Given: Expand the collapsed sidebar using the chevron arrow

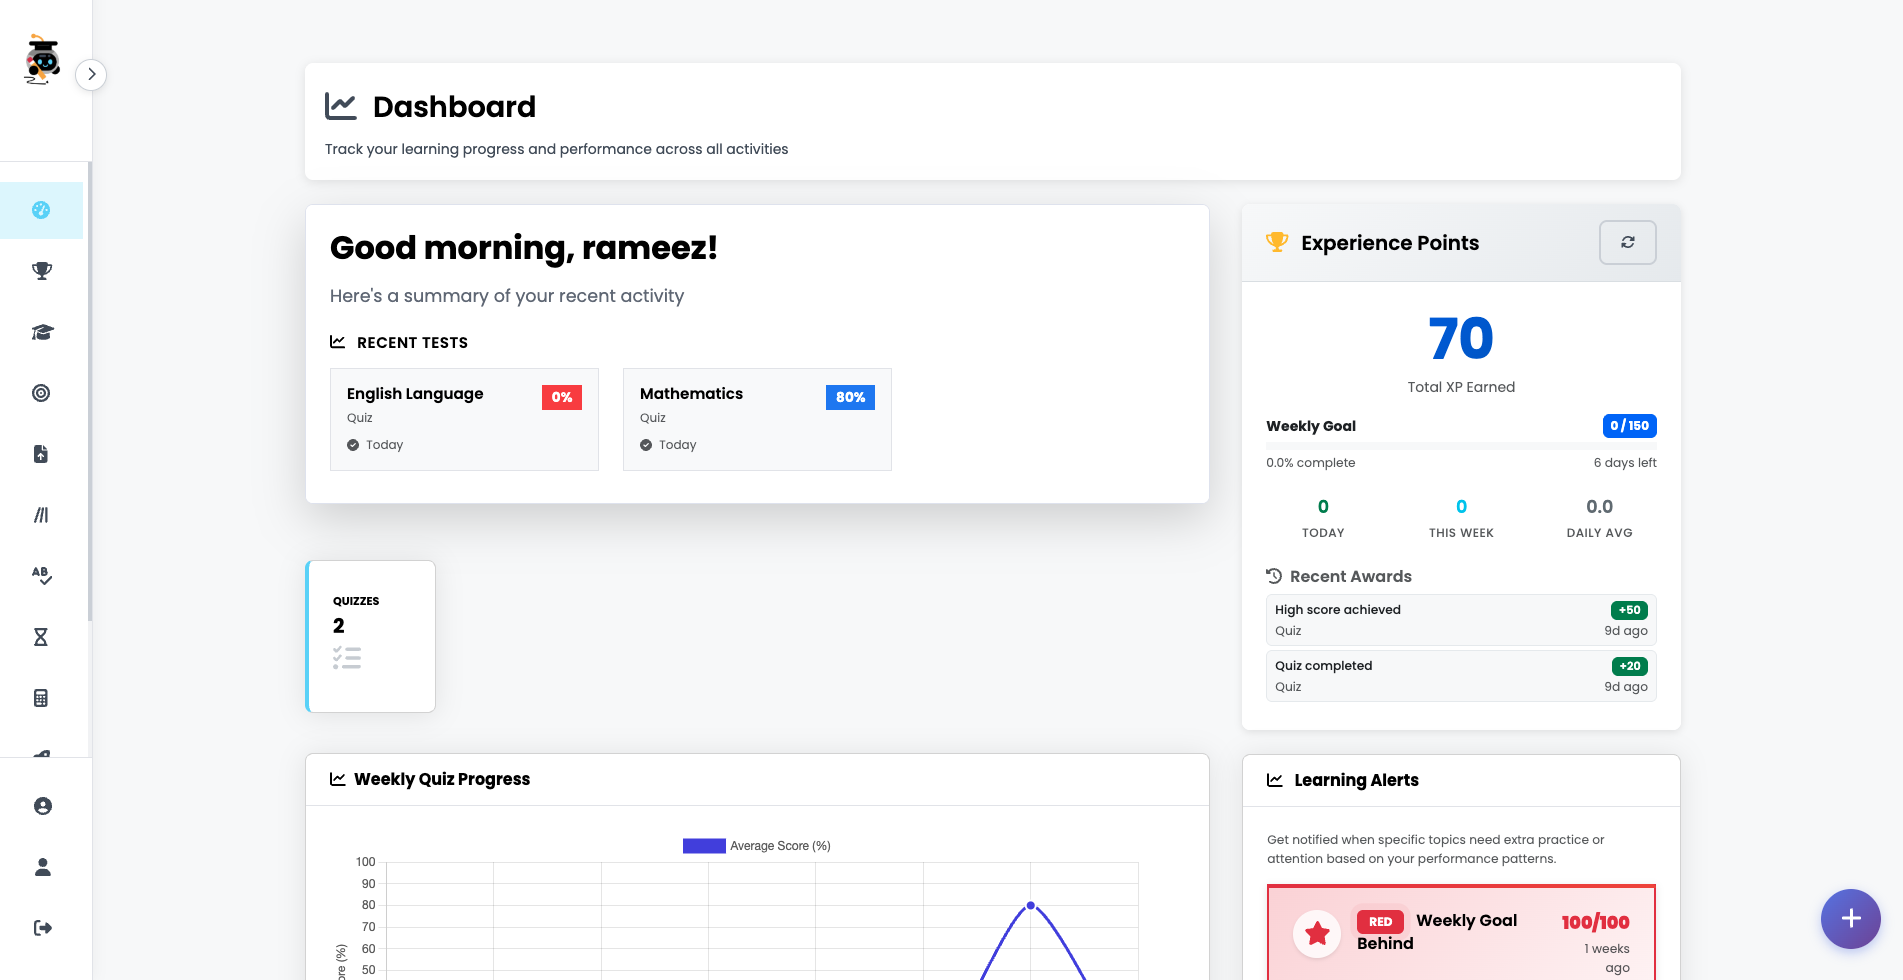Looking at the screenshot, I should (x=91, y=74).
